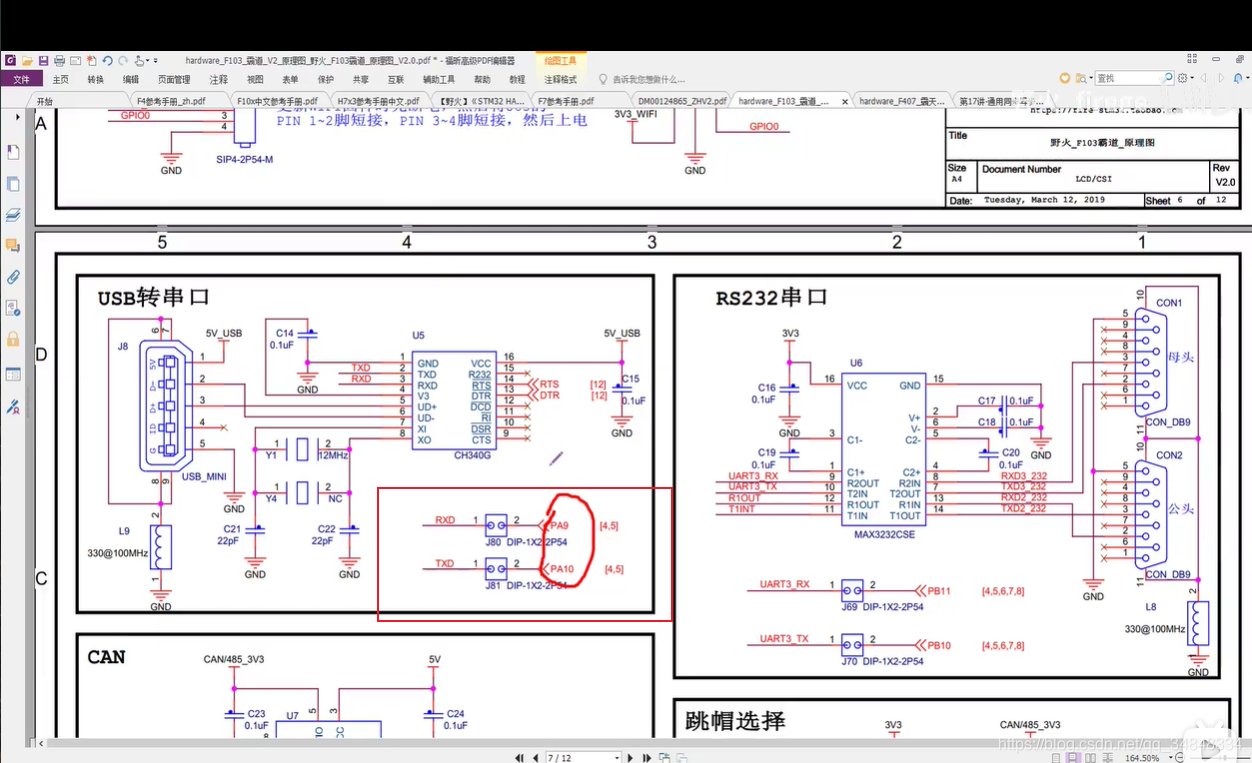Screen dimensions: 1252x763
Task: Open the 教程 ribbon tab
Action: click(517, 80)
